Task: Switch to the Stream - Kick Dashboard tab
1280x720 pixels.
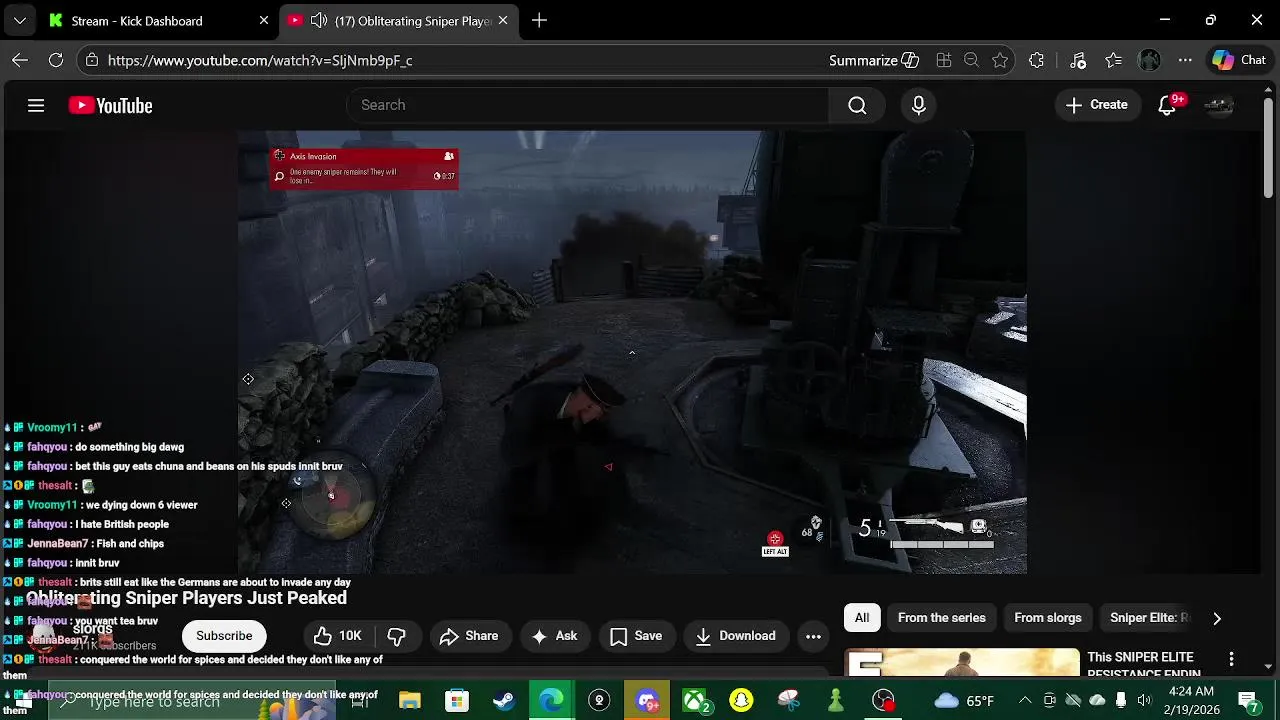Action: coord(137,21)
